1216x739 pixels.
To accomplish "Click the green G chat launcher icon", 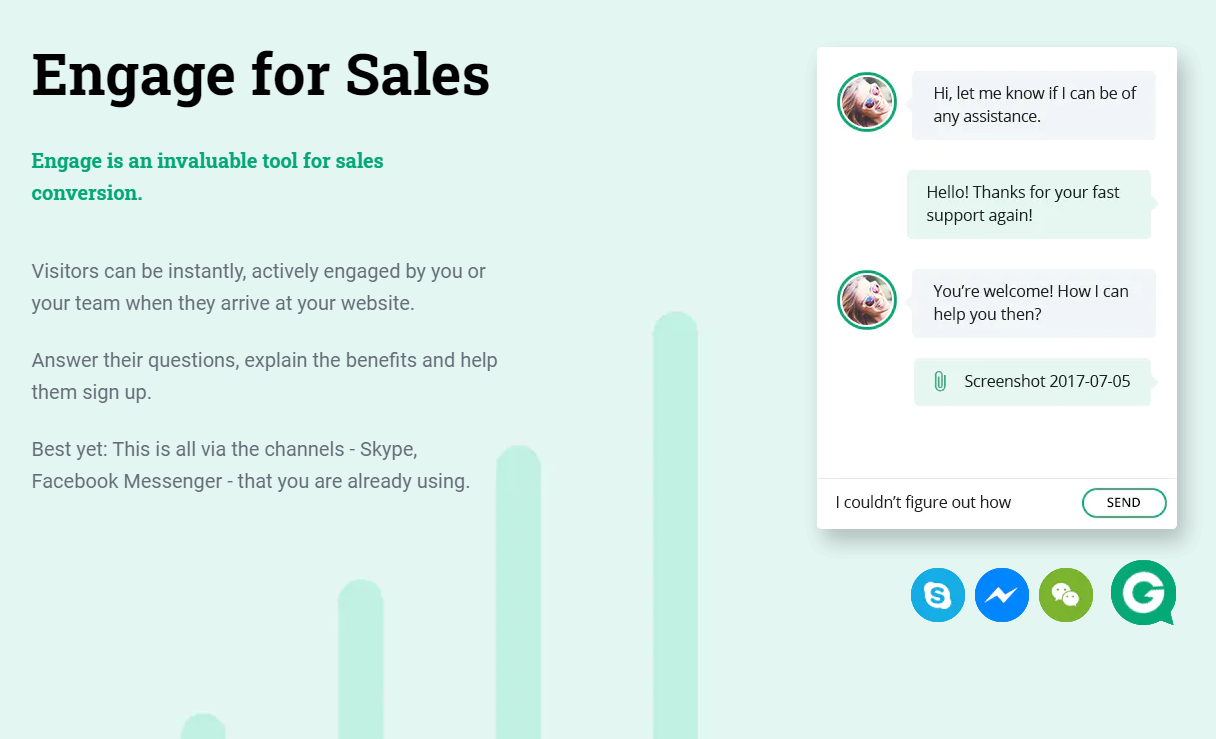I will (1144, 593).
